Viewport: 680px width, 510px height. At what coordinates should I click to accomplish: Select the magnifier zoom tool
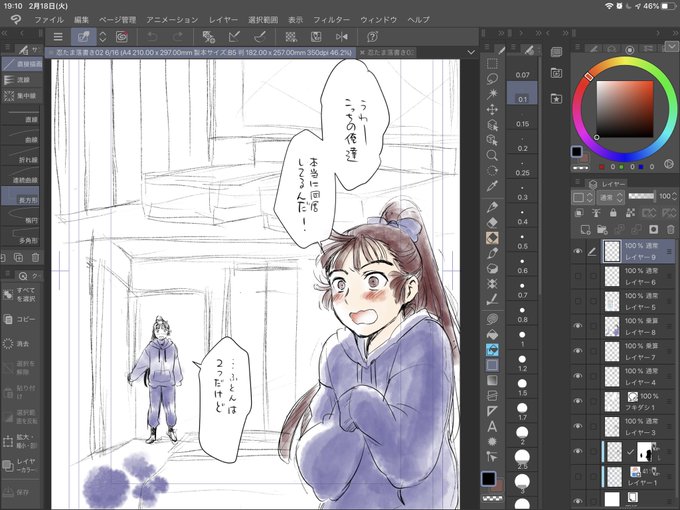click(x=492, y=155)
